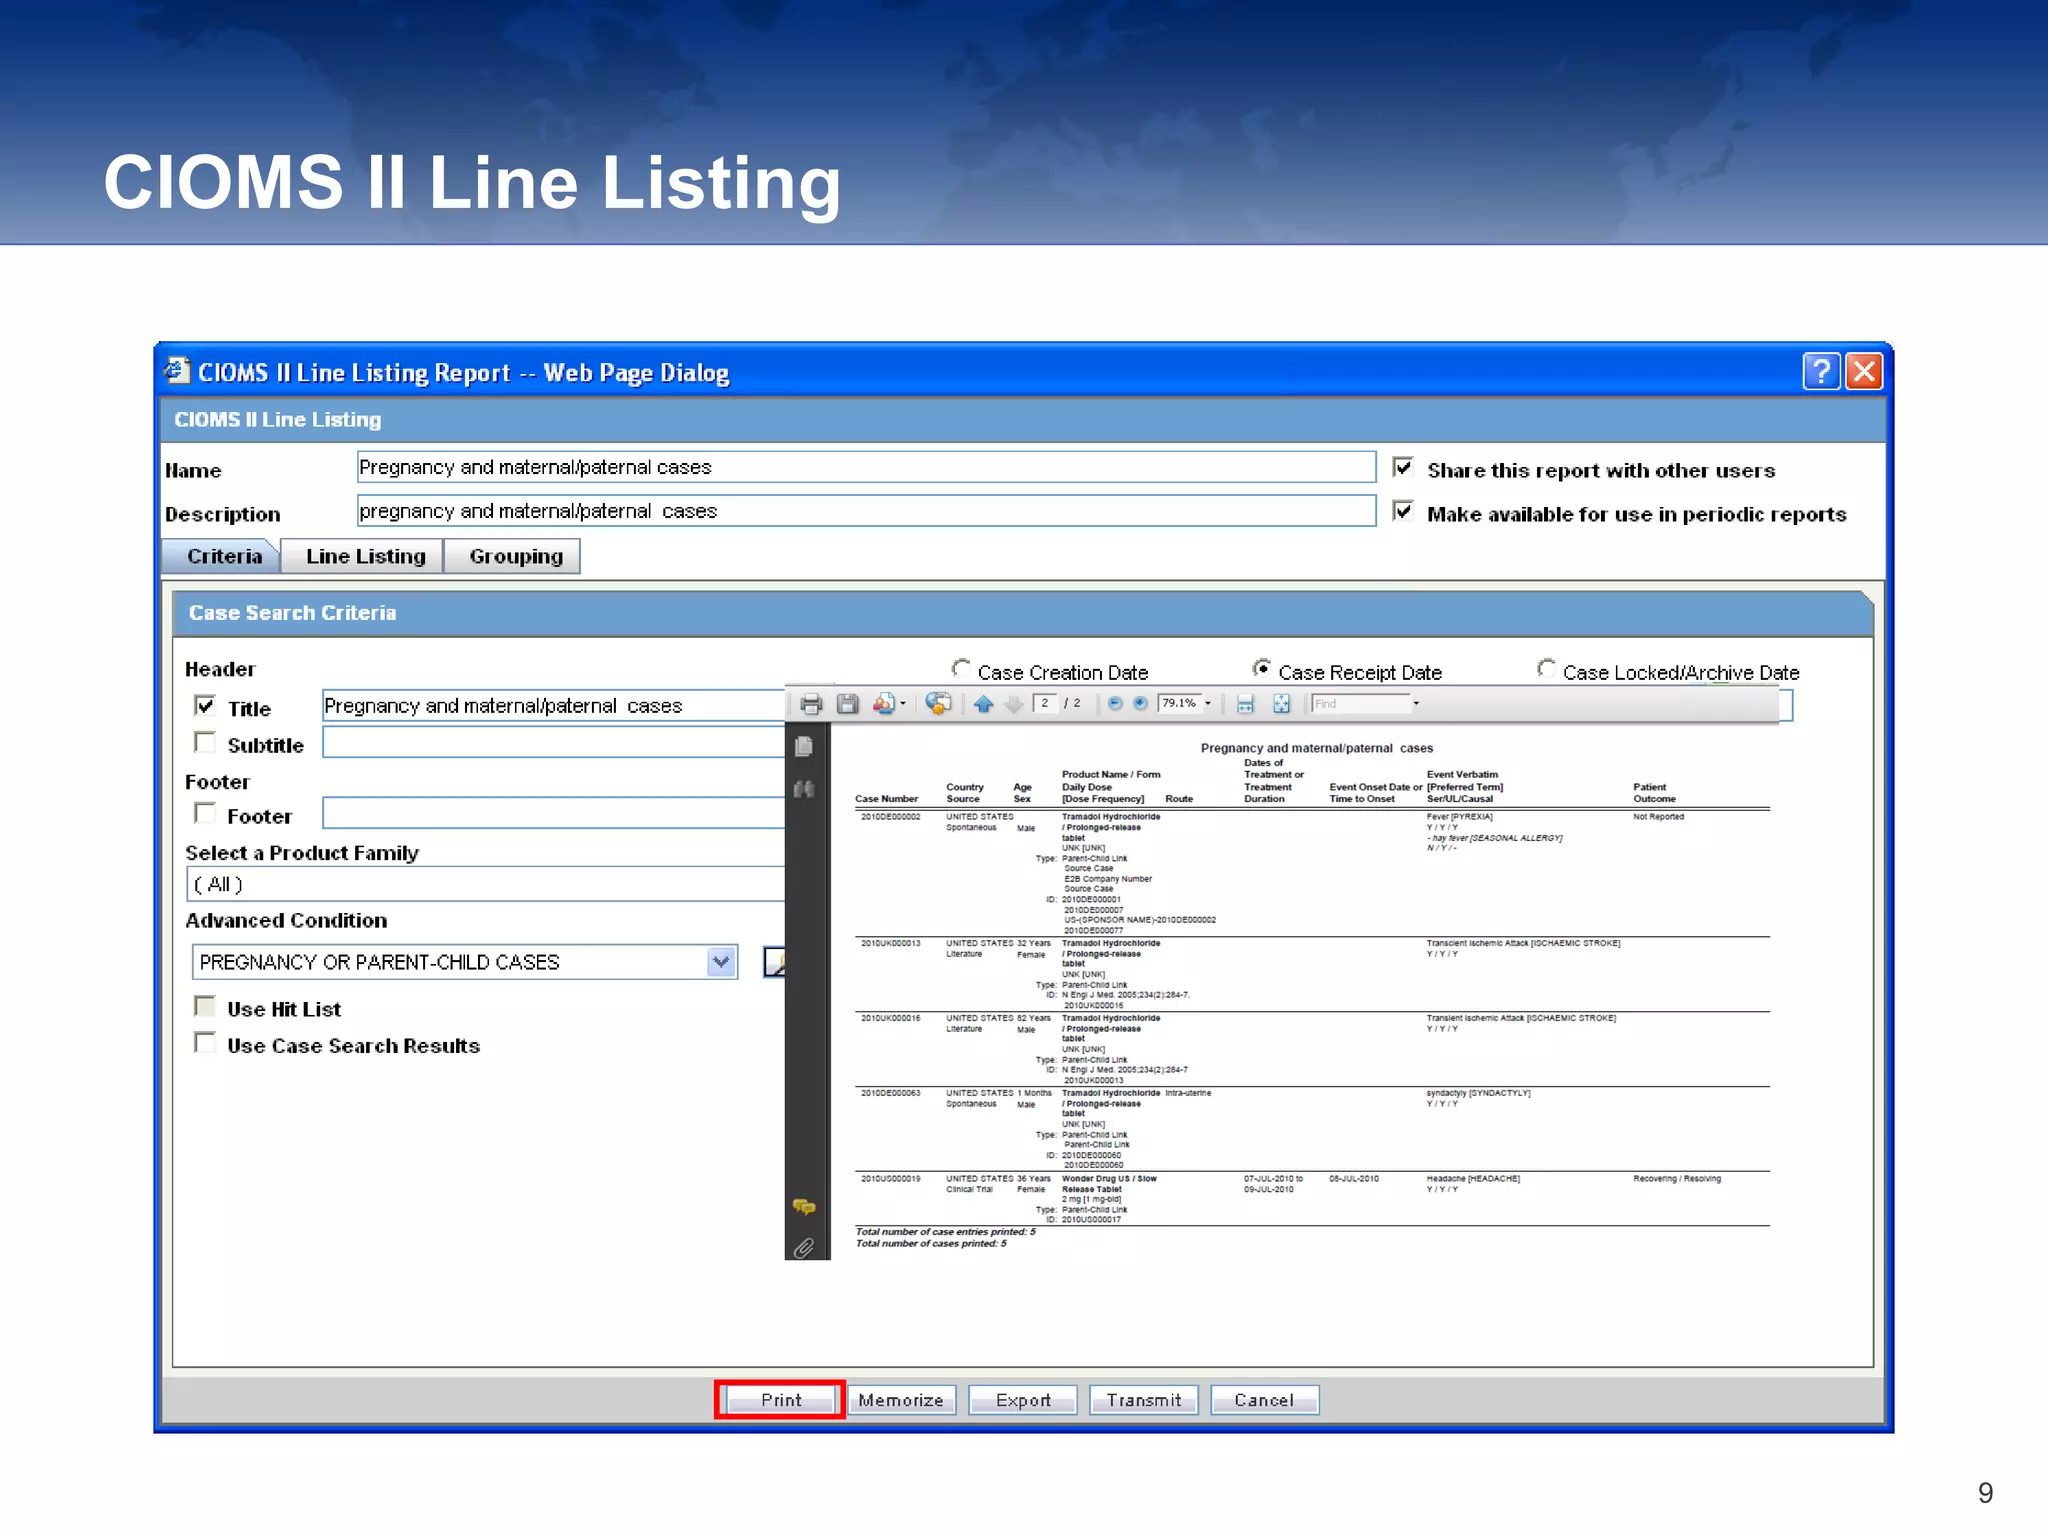
Task: Open the Pages panel icon in PDF sidebar
Action: click(x=803, y=746)
